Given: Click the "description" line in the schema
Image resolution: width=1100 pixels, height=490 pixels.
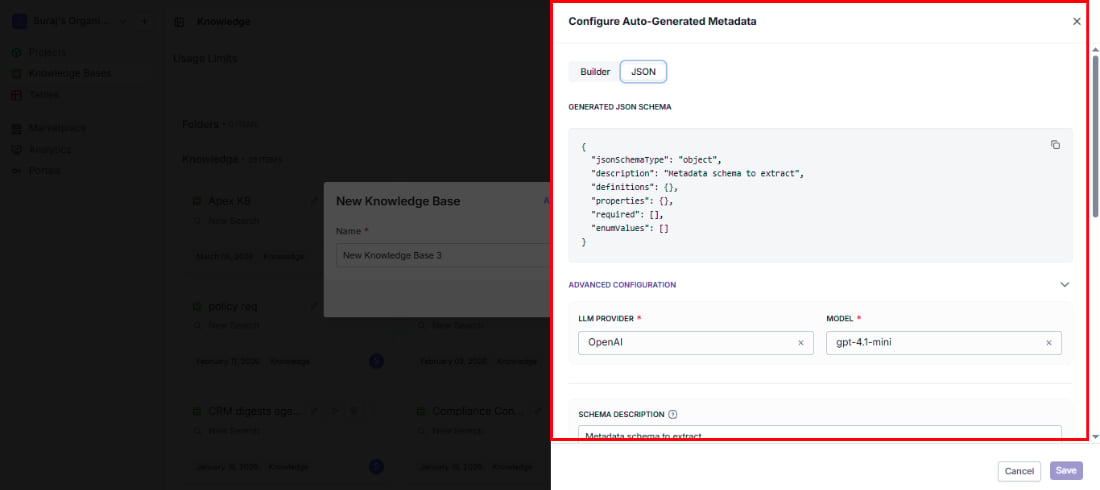Looking at the screenshot, I should click(x=697, y=173).
